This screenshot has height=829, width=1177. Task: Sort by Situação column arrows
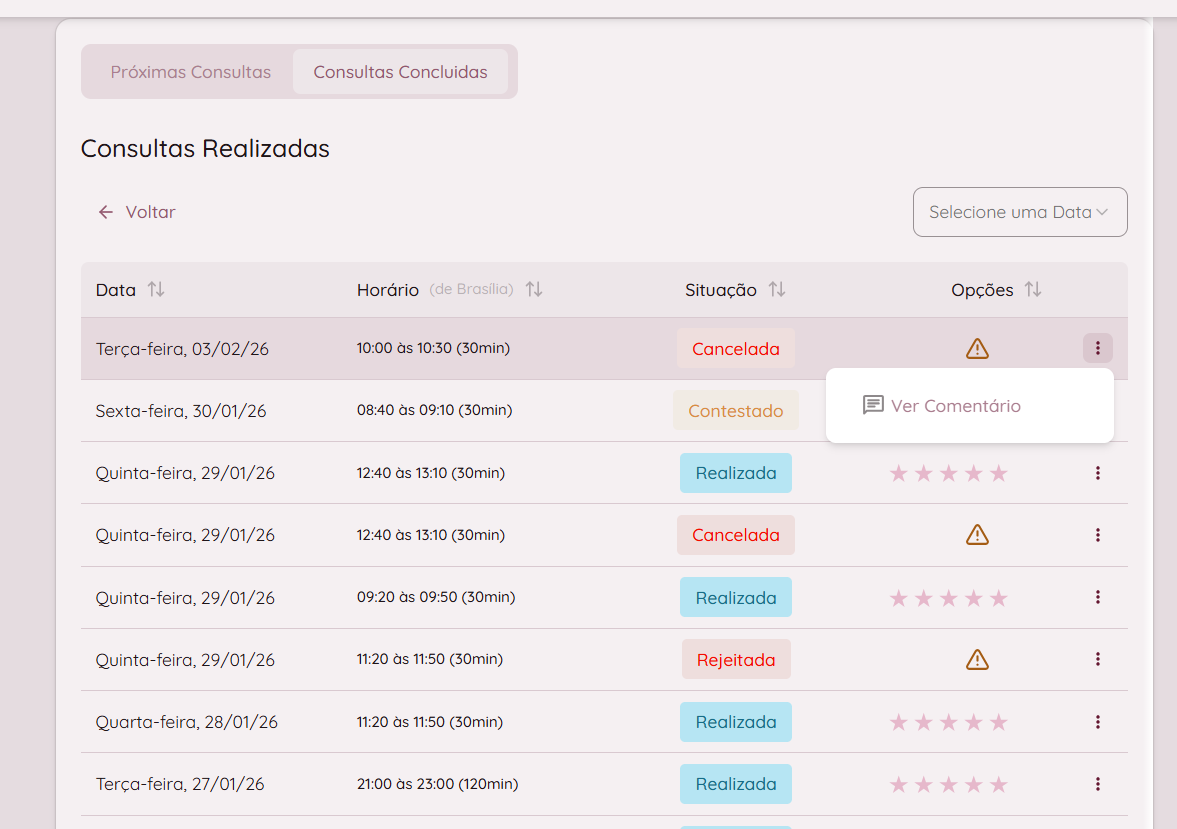click(777, 290)
